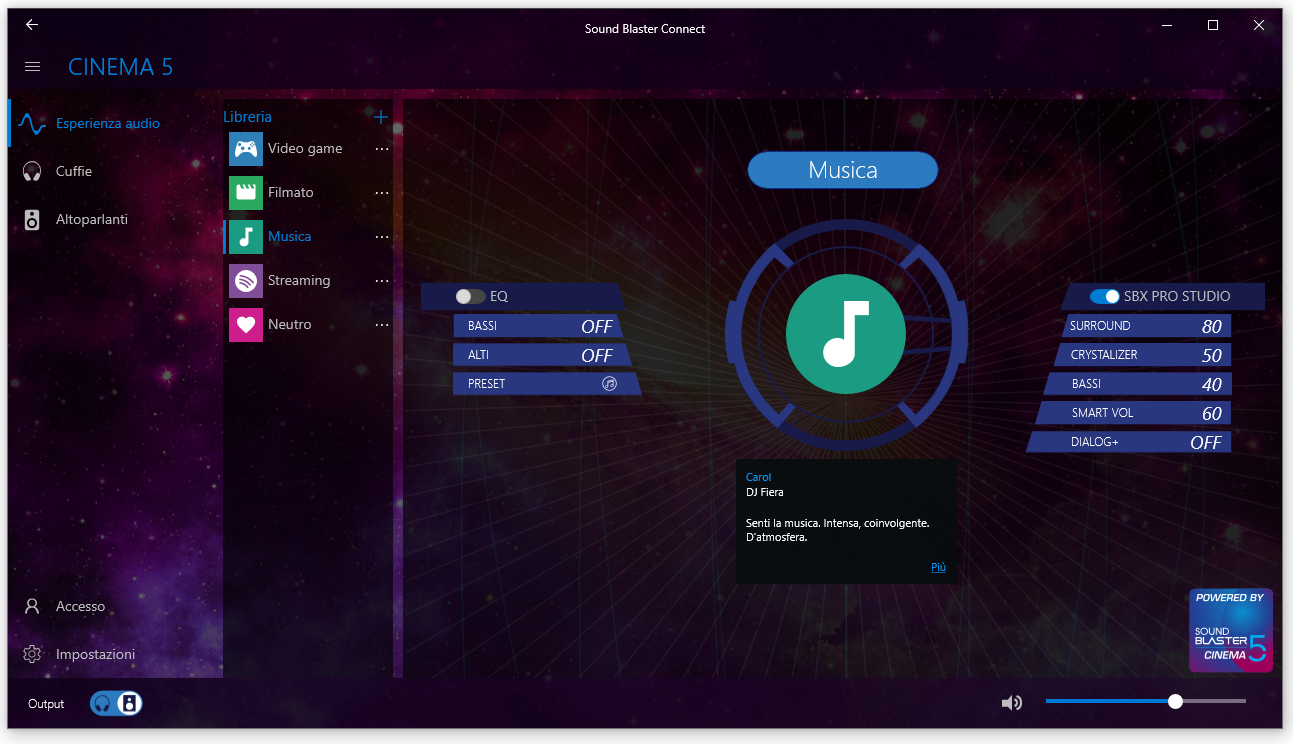
Task: Click the DJ Fiera text
Action: pyautogui.click(x=765, y=492)
